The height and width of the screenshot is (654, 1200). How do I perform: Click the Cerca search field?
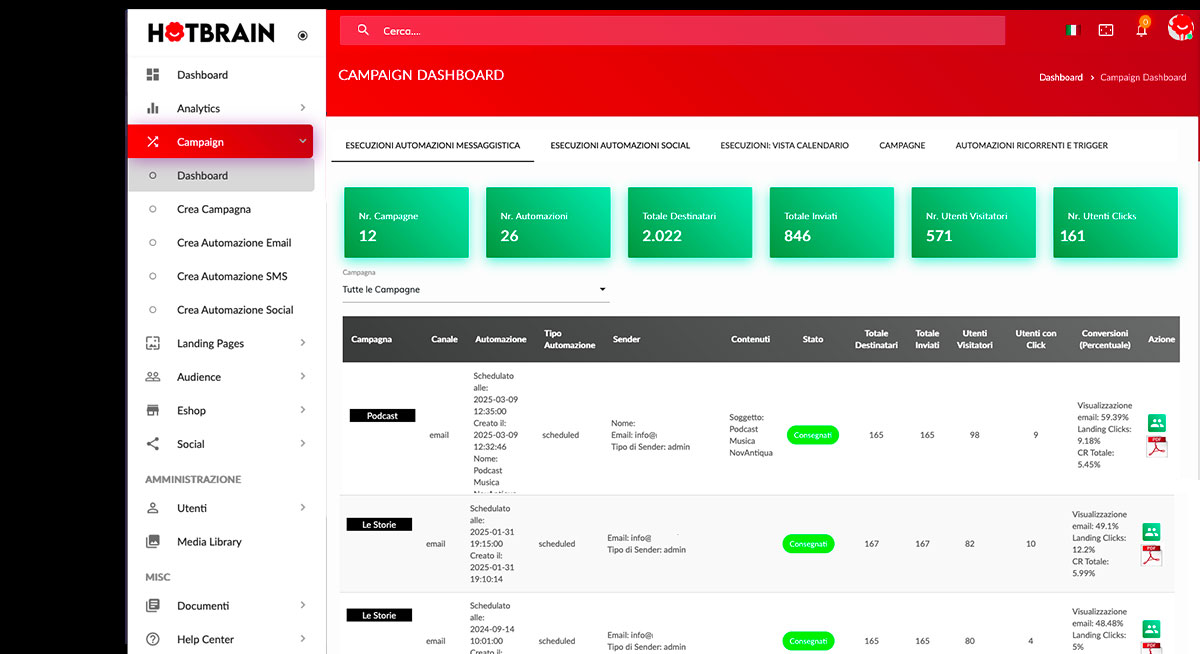(x=690, y=31)
